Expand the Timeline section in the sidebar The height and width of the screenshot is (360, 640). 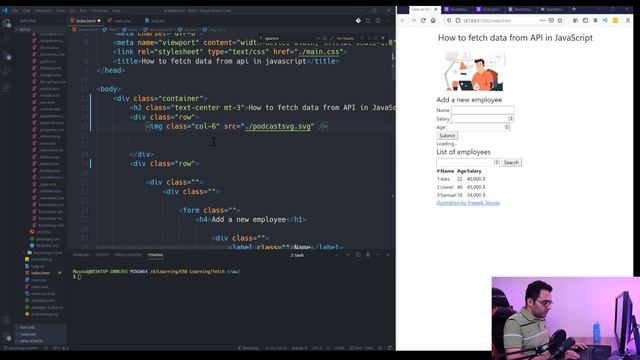pyautogui.click(x=41, y=334)
